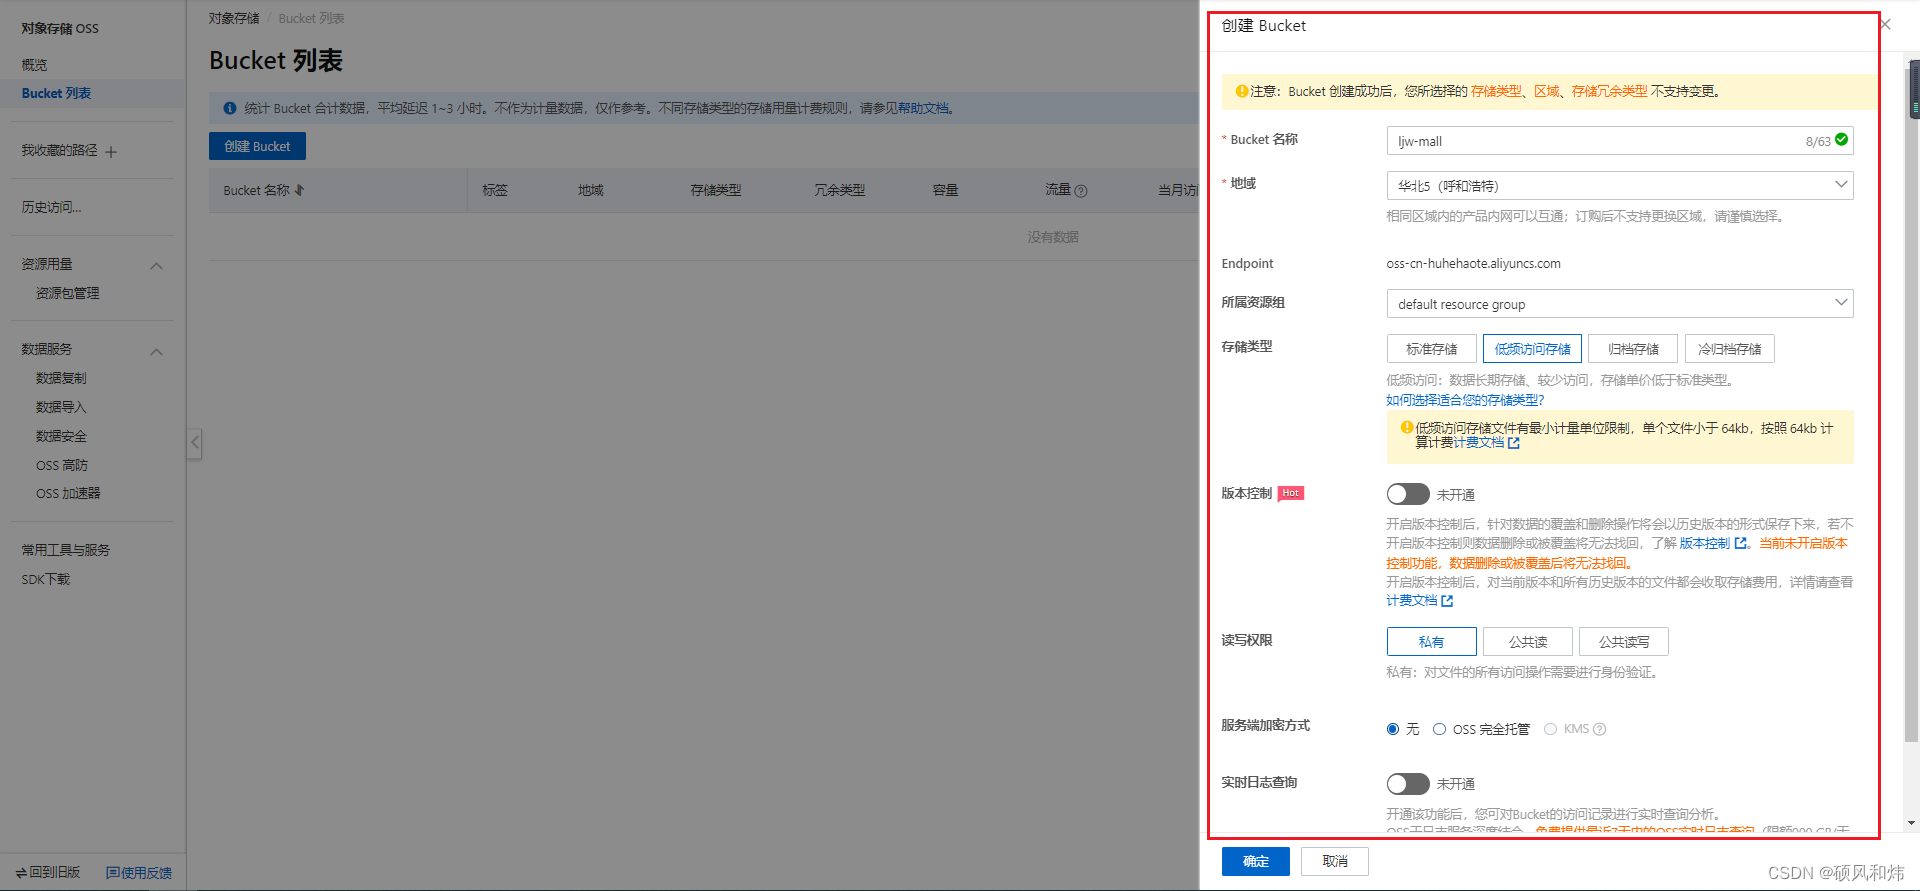Choose 公共读 read/write permission

coord(1527,641)
